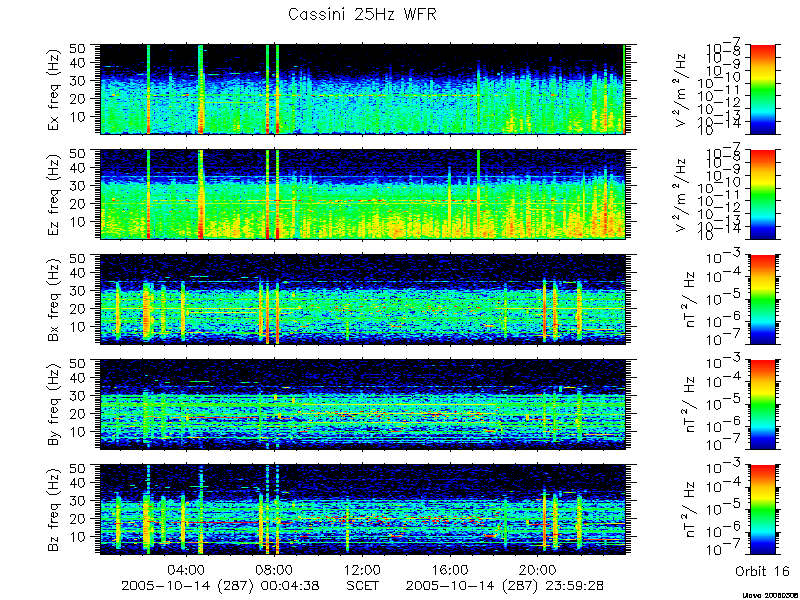Viewport: 800px width, 600px height.
Task: Click the "16:00" time axis label
Action: [x=450, y=569]
